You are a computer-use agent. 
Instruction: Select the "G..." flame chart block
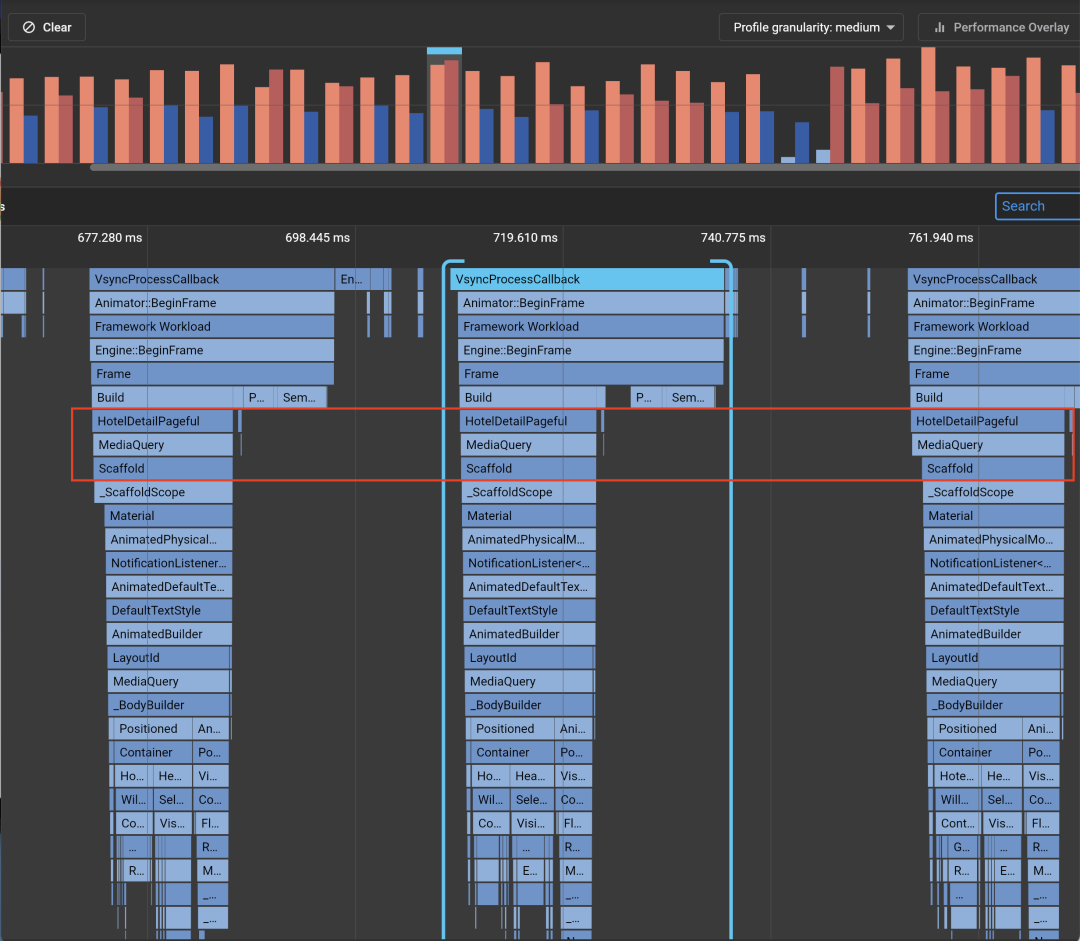tap(960, 847)
